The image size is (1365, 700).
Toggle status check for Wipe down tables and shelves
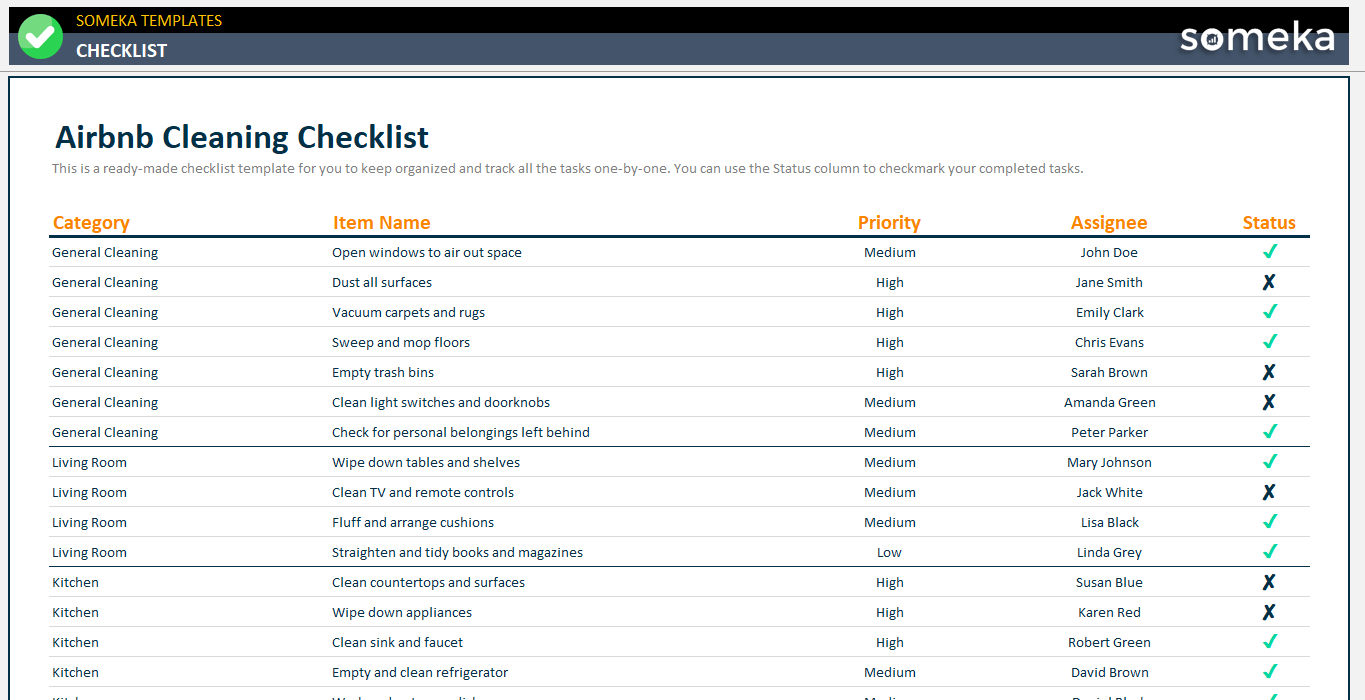[1270, 462]
